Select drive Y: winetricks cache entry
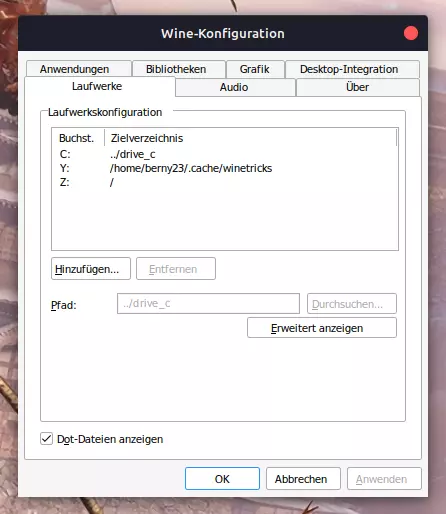This screenshot has height=514, width=446. click(x=225, y=168)
